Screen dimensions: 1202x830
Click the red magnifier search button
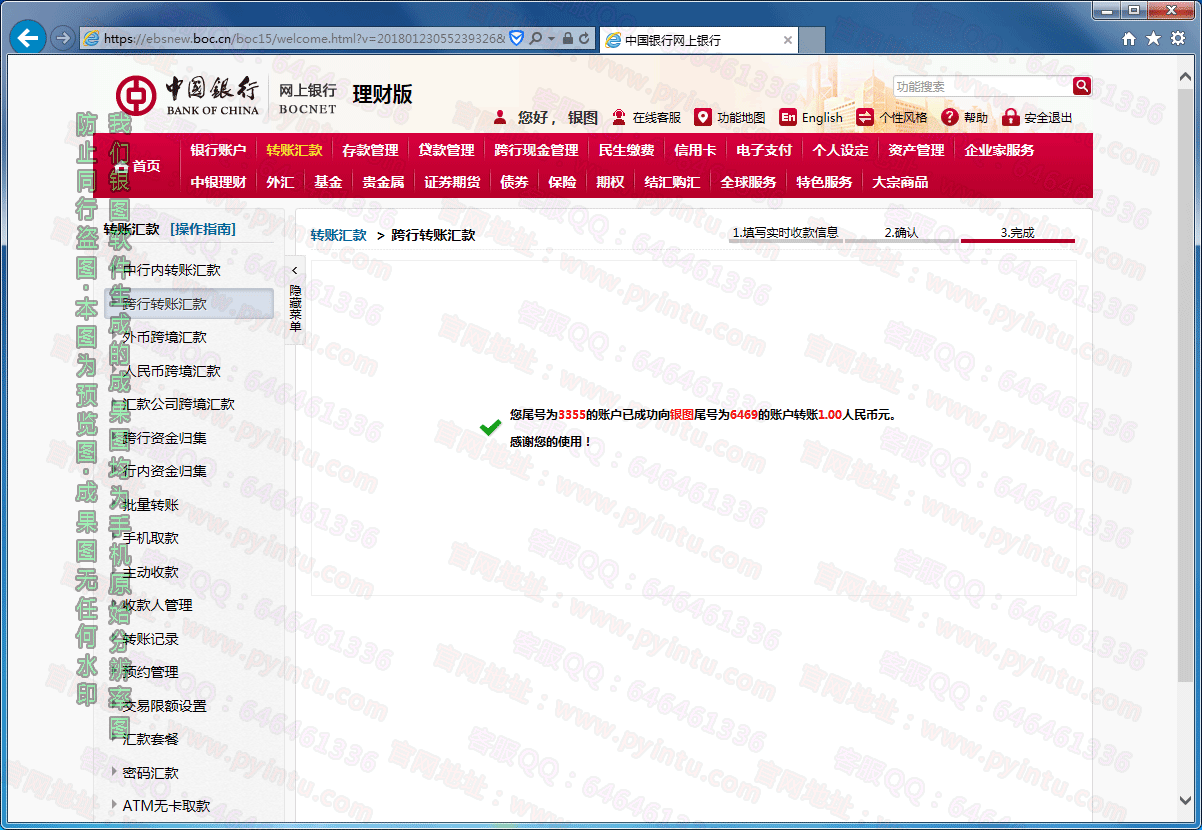click(1082, 86)
